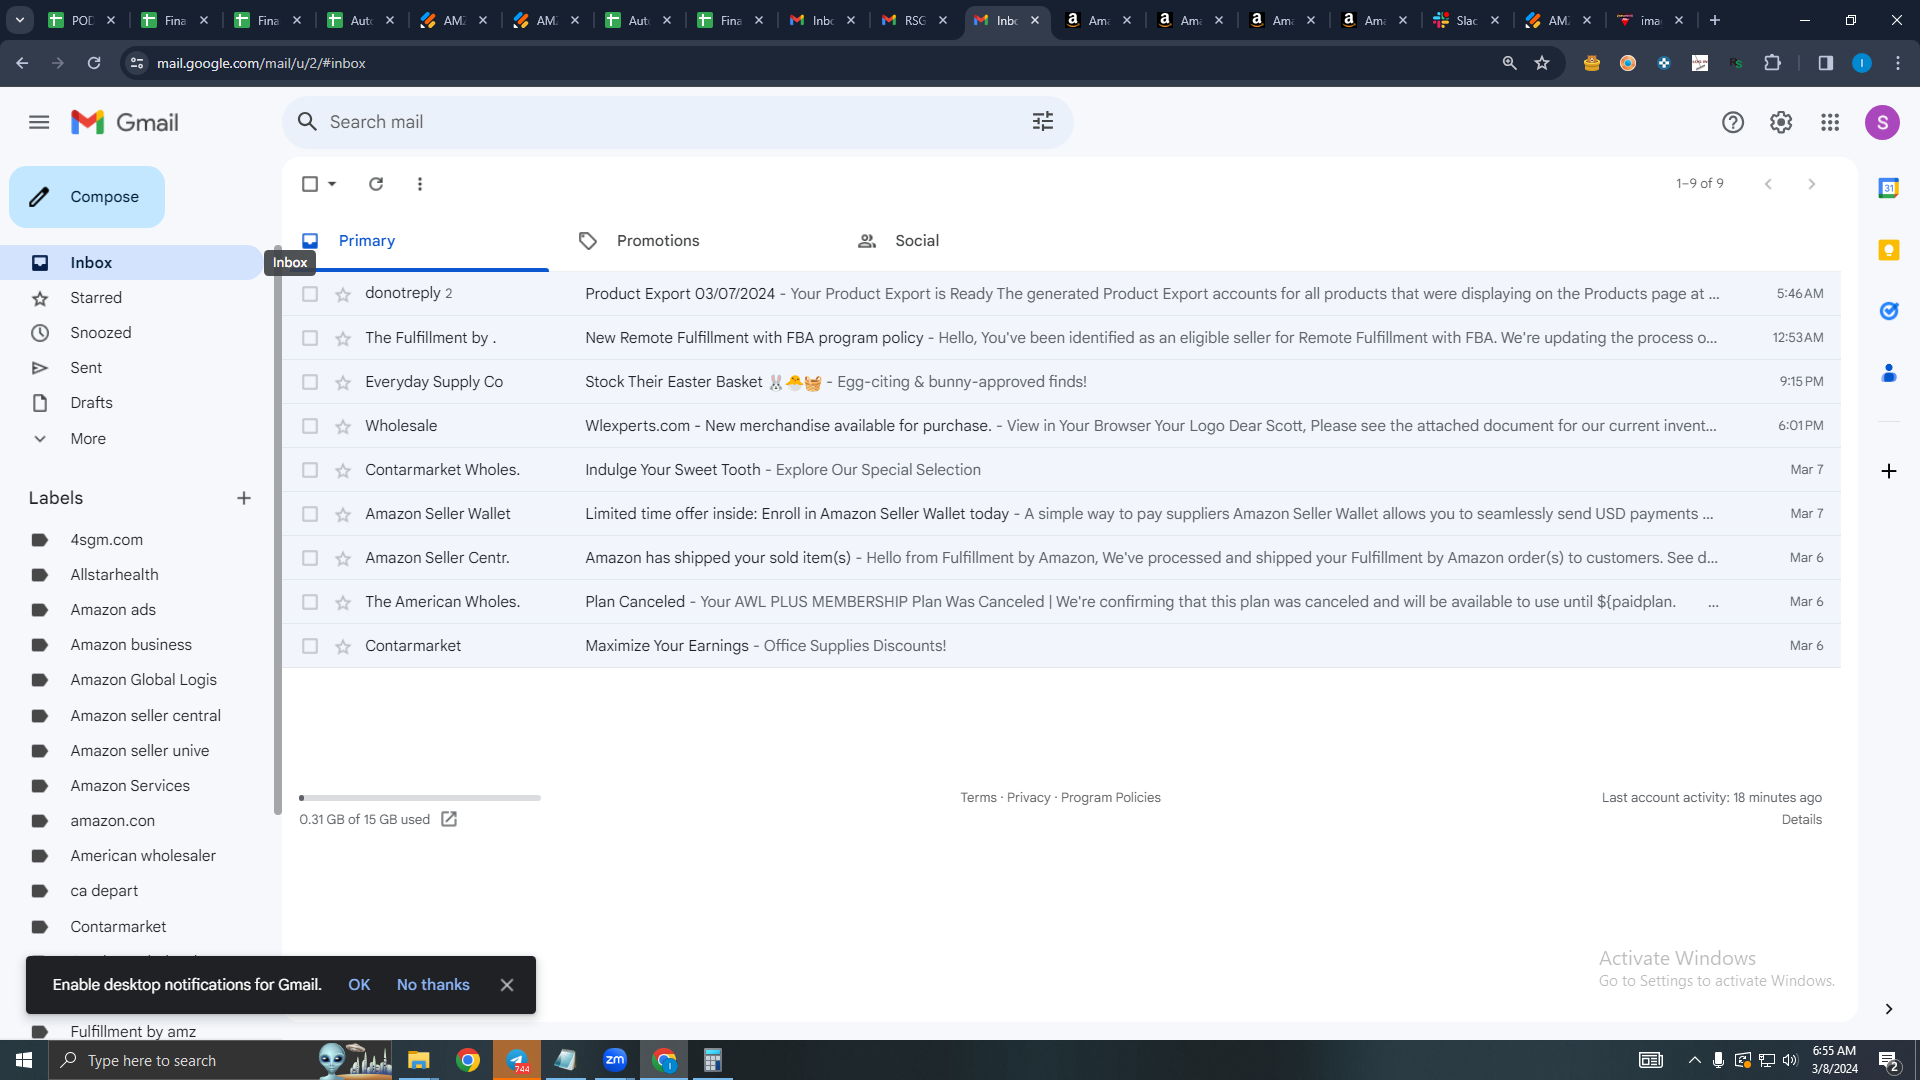Viewport: 1920px width, 1080px height.
Task: Open the Gmail main menu hamburger
Action: 39,122
